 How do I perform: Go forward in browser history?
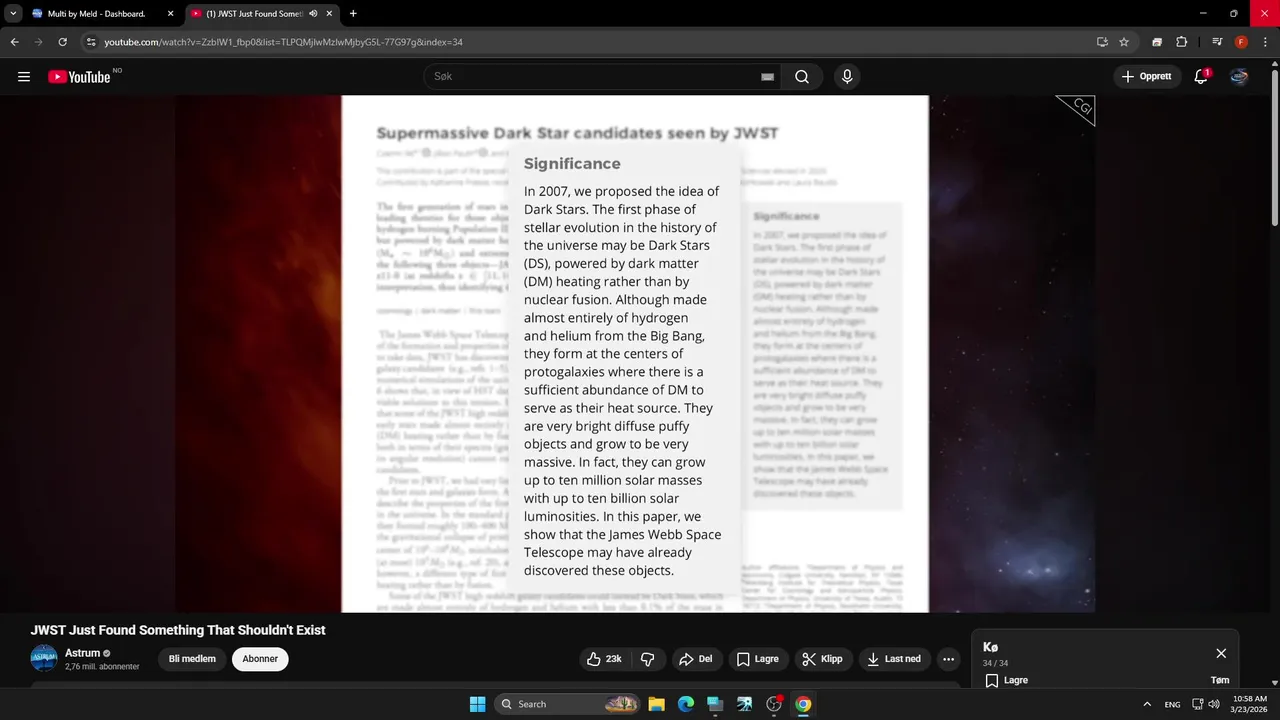point(39,42)
